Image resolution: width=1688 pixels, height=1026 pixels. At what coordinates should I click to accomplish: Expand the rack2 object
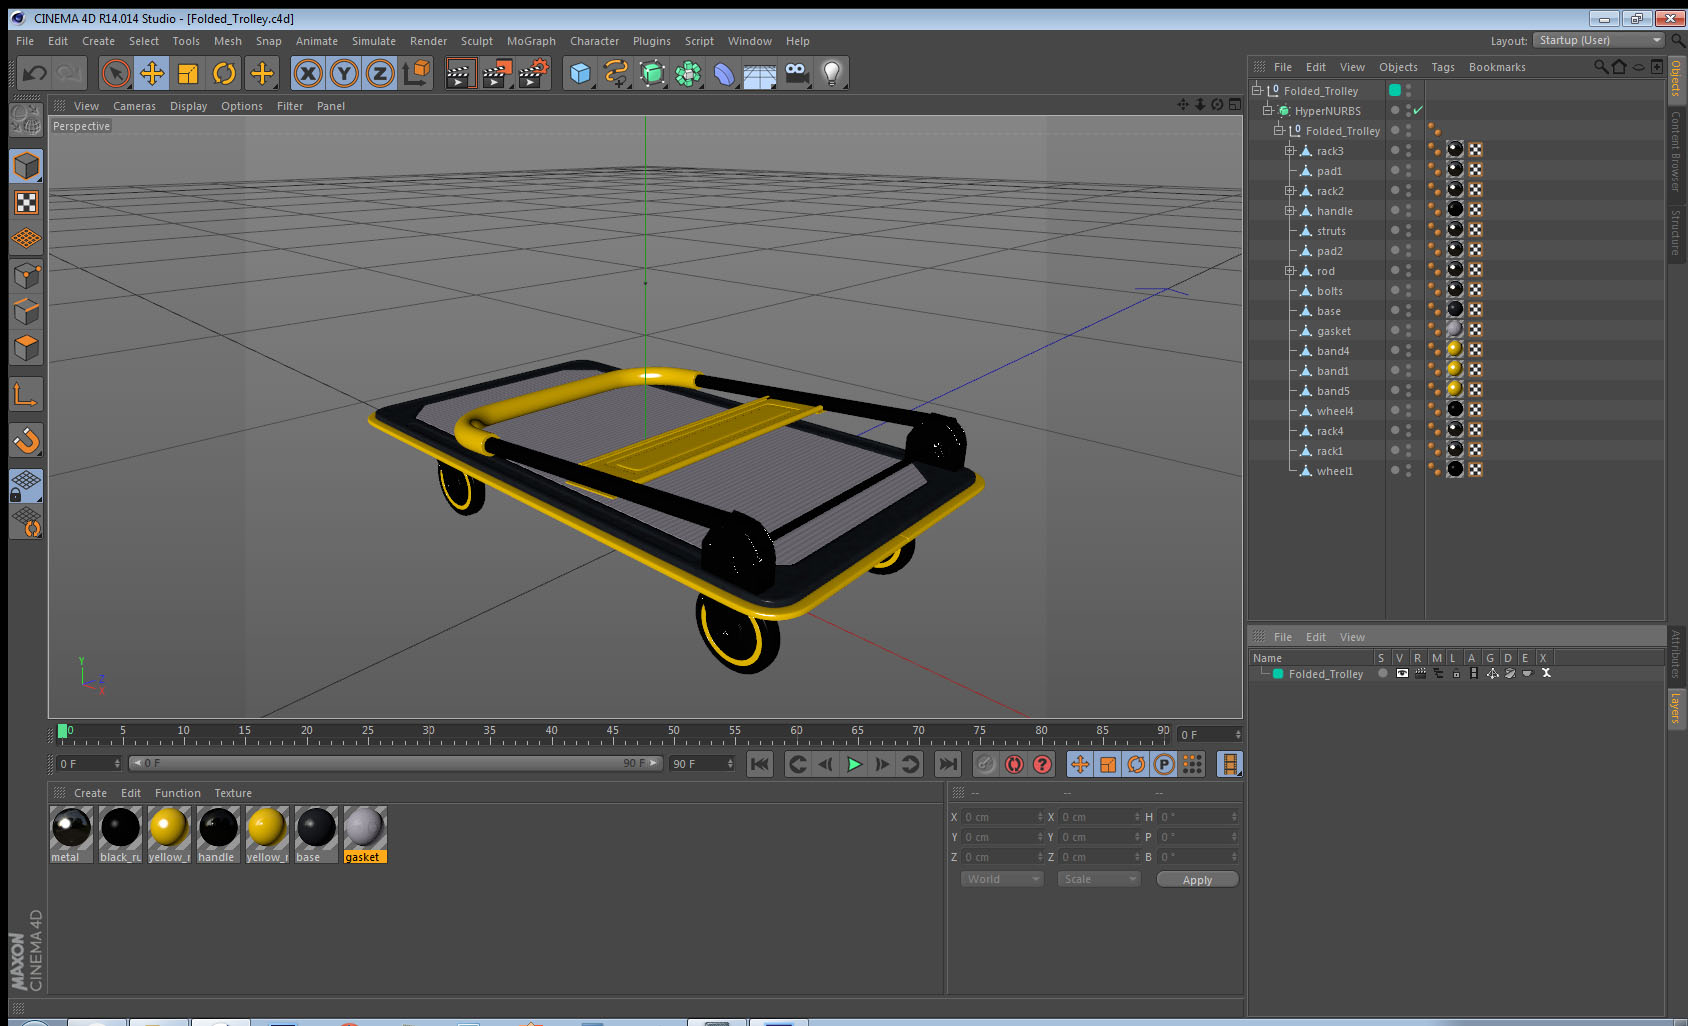click(1290, 190)
